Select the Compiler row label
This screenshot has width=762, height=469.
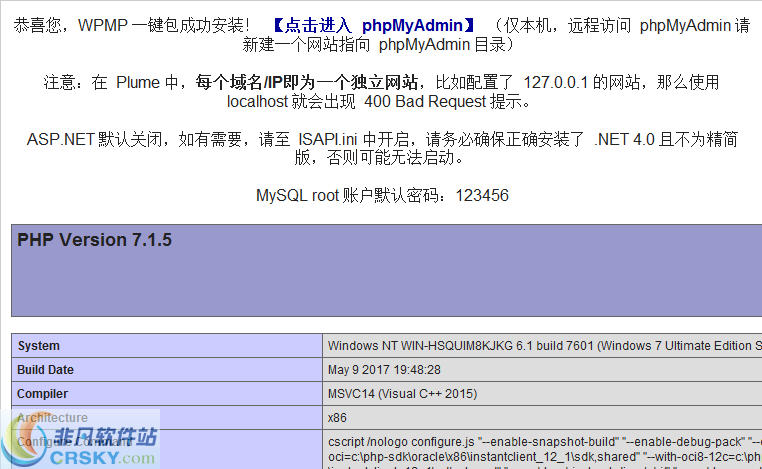42,394
